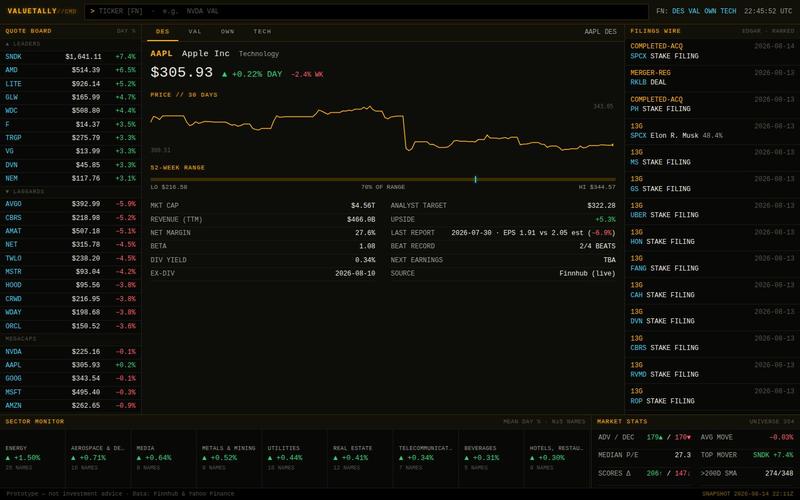Select AVGO in laggards list
The height and width of the screenshot is (500, 800).
click(71, 204)
